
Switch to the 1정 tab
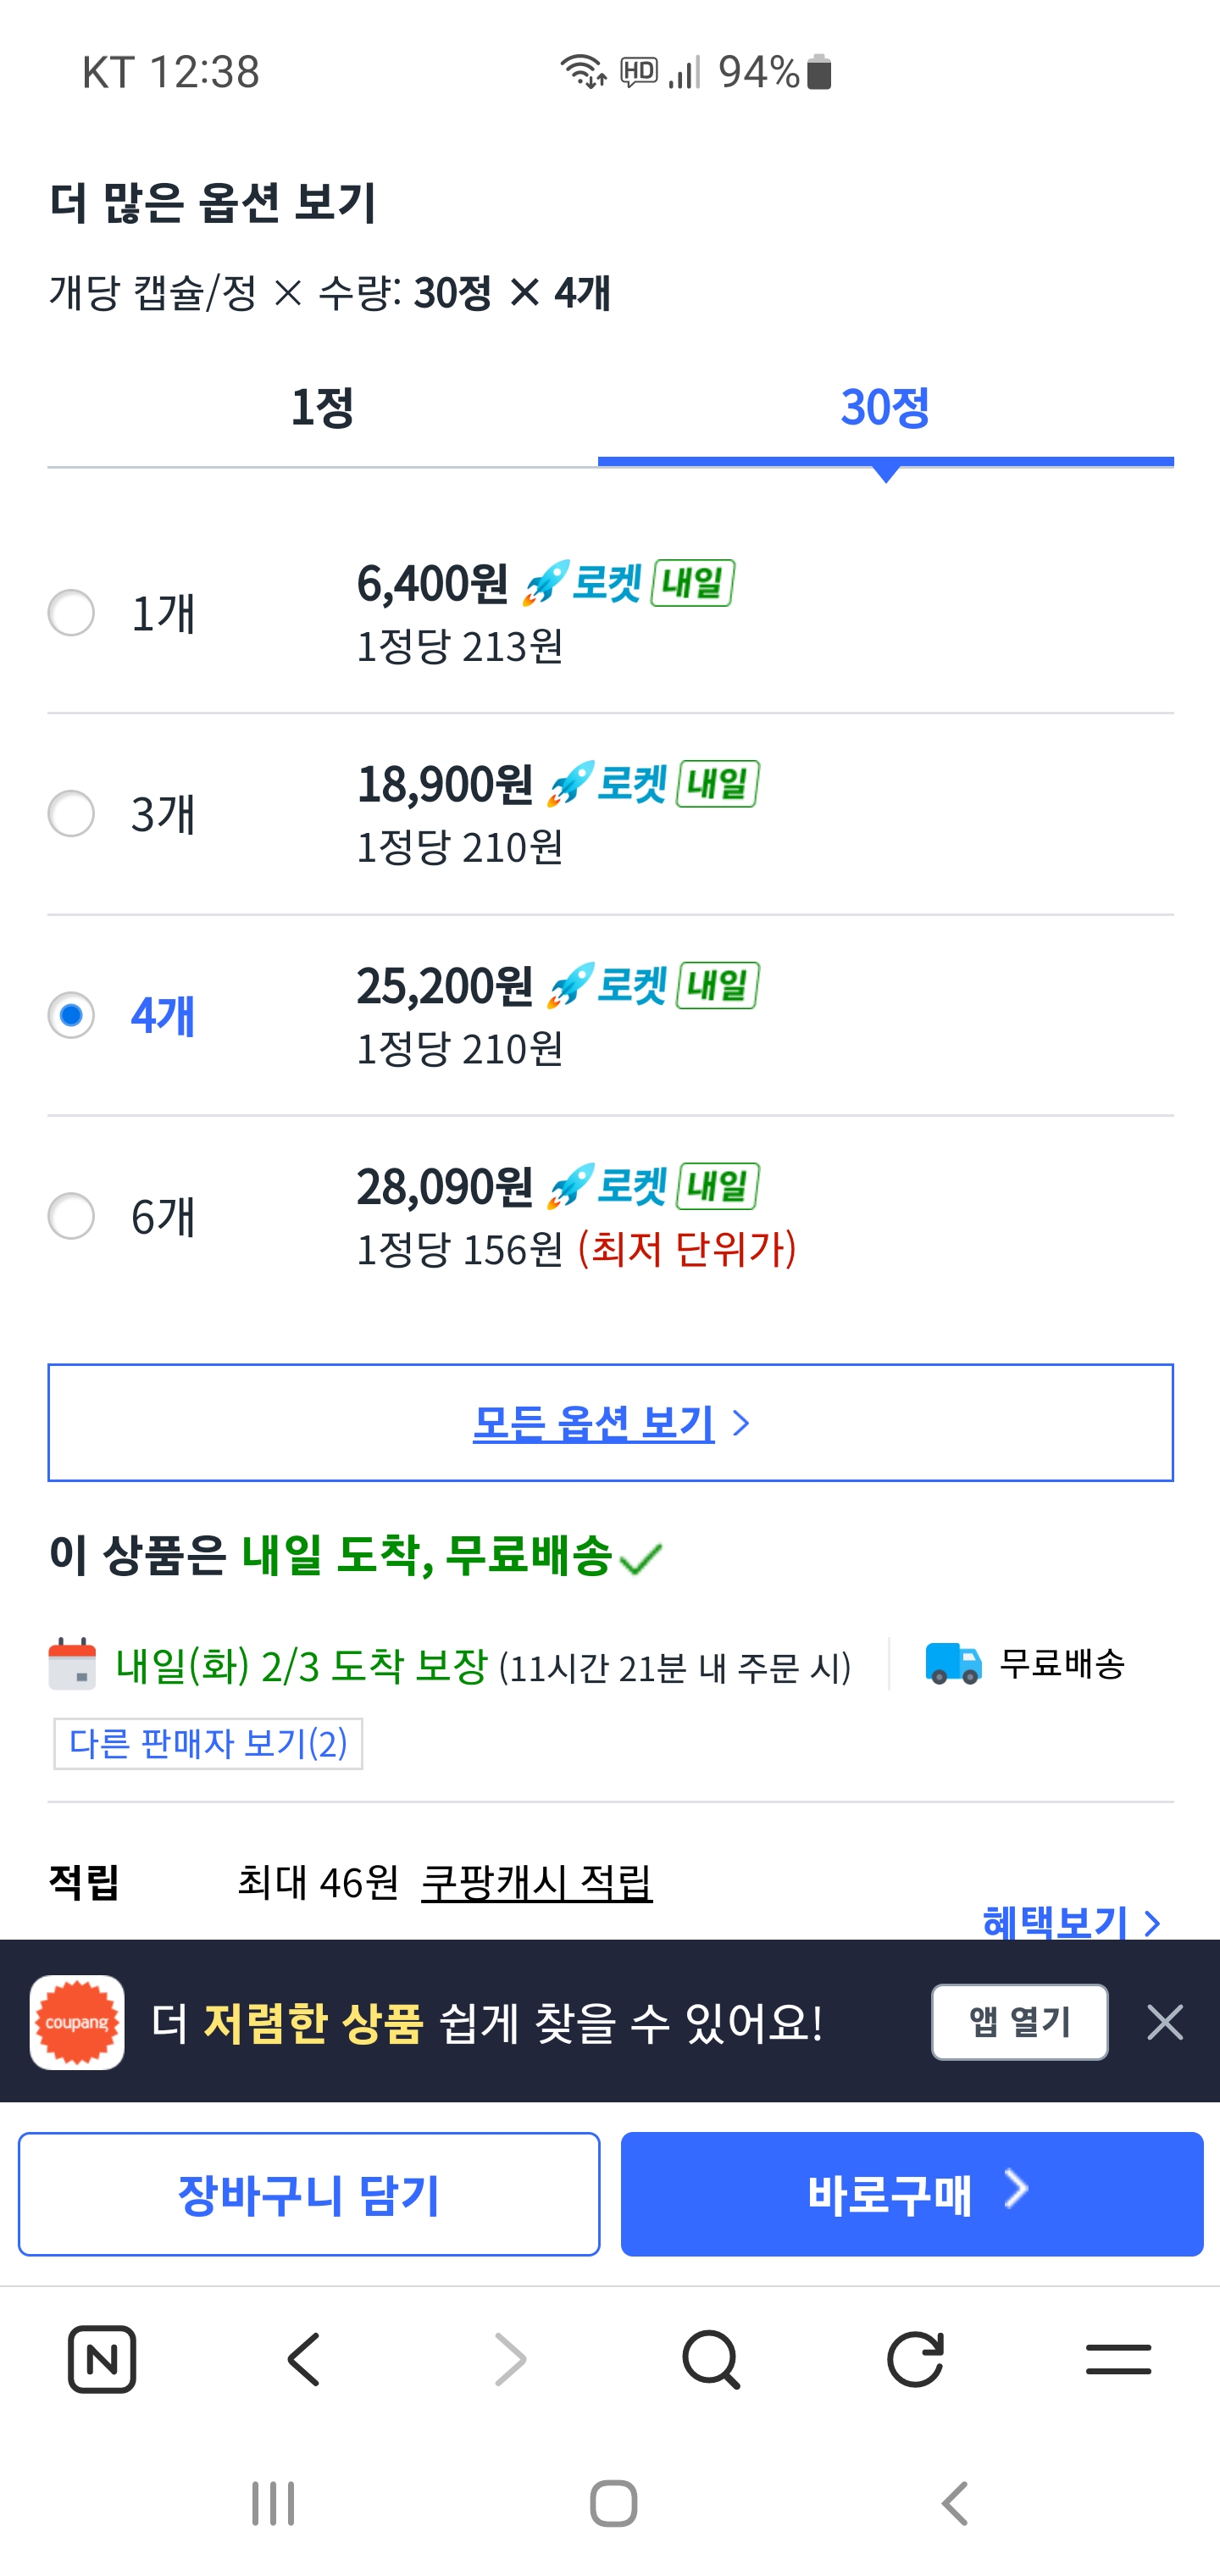[322, 407]
